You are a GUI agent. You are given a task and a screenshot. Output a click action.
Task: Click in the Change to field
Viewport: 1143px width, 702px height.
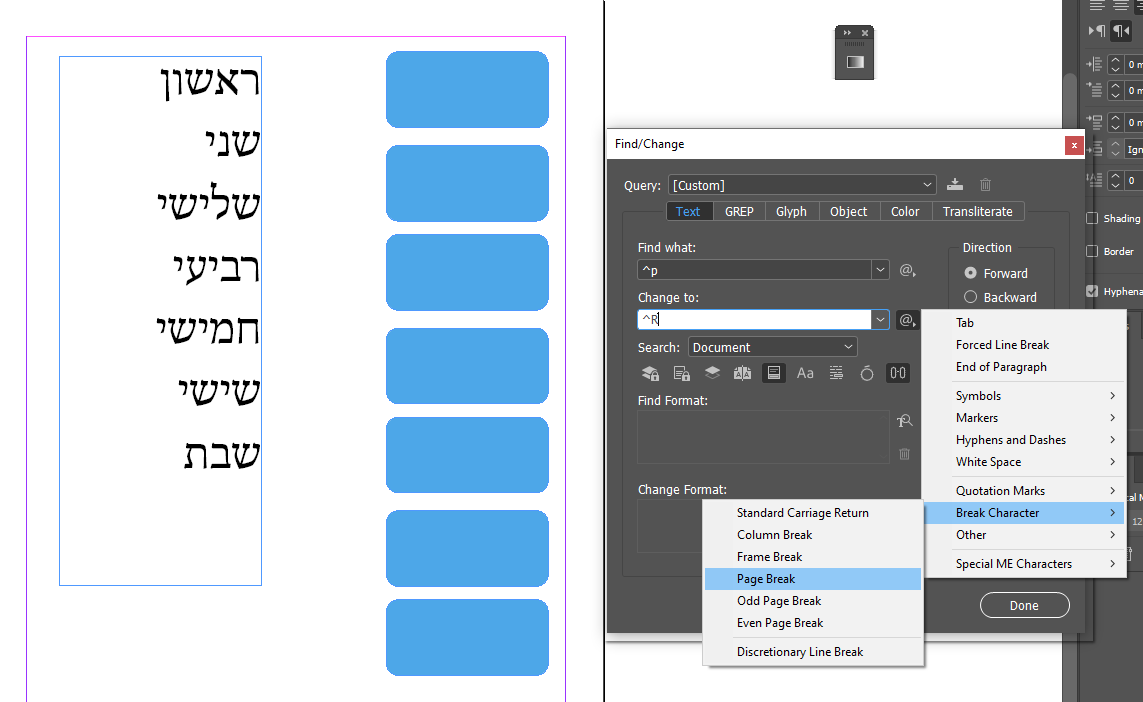point(754,319)
